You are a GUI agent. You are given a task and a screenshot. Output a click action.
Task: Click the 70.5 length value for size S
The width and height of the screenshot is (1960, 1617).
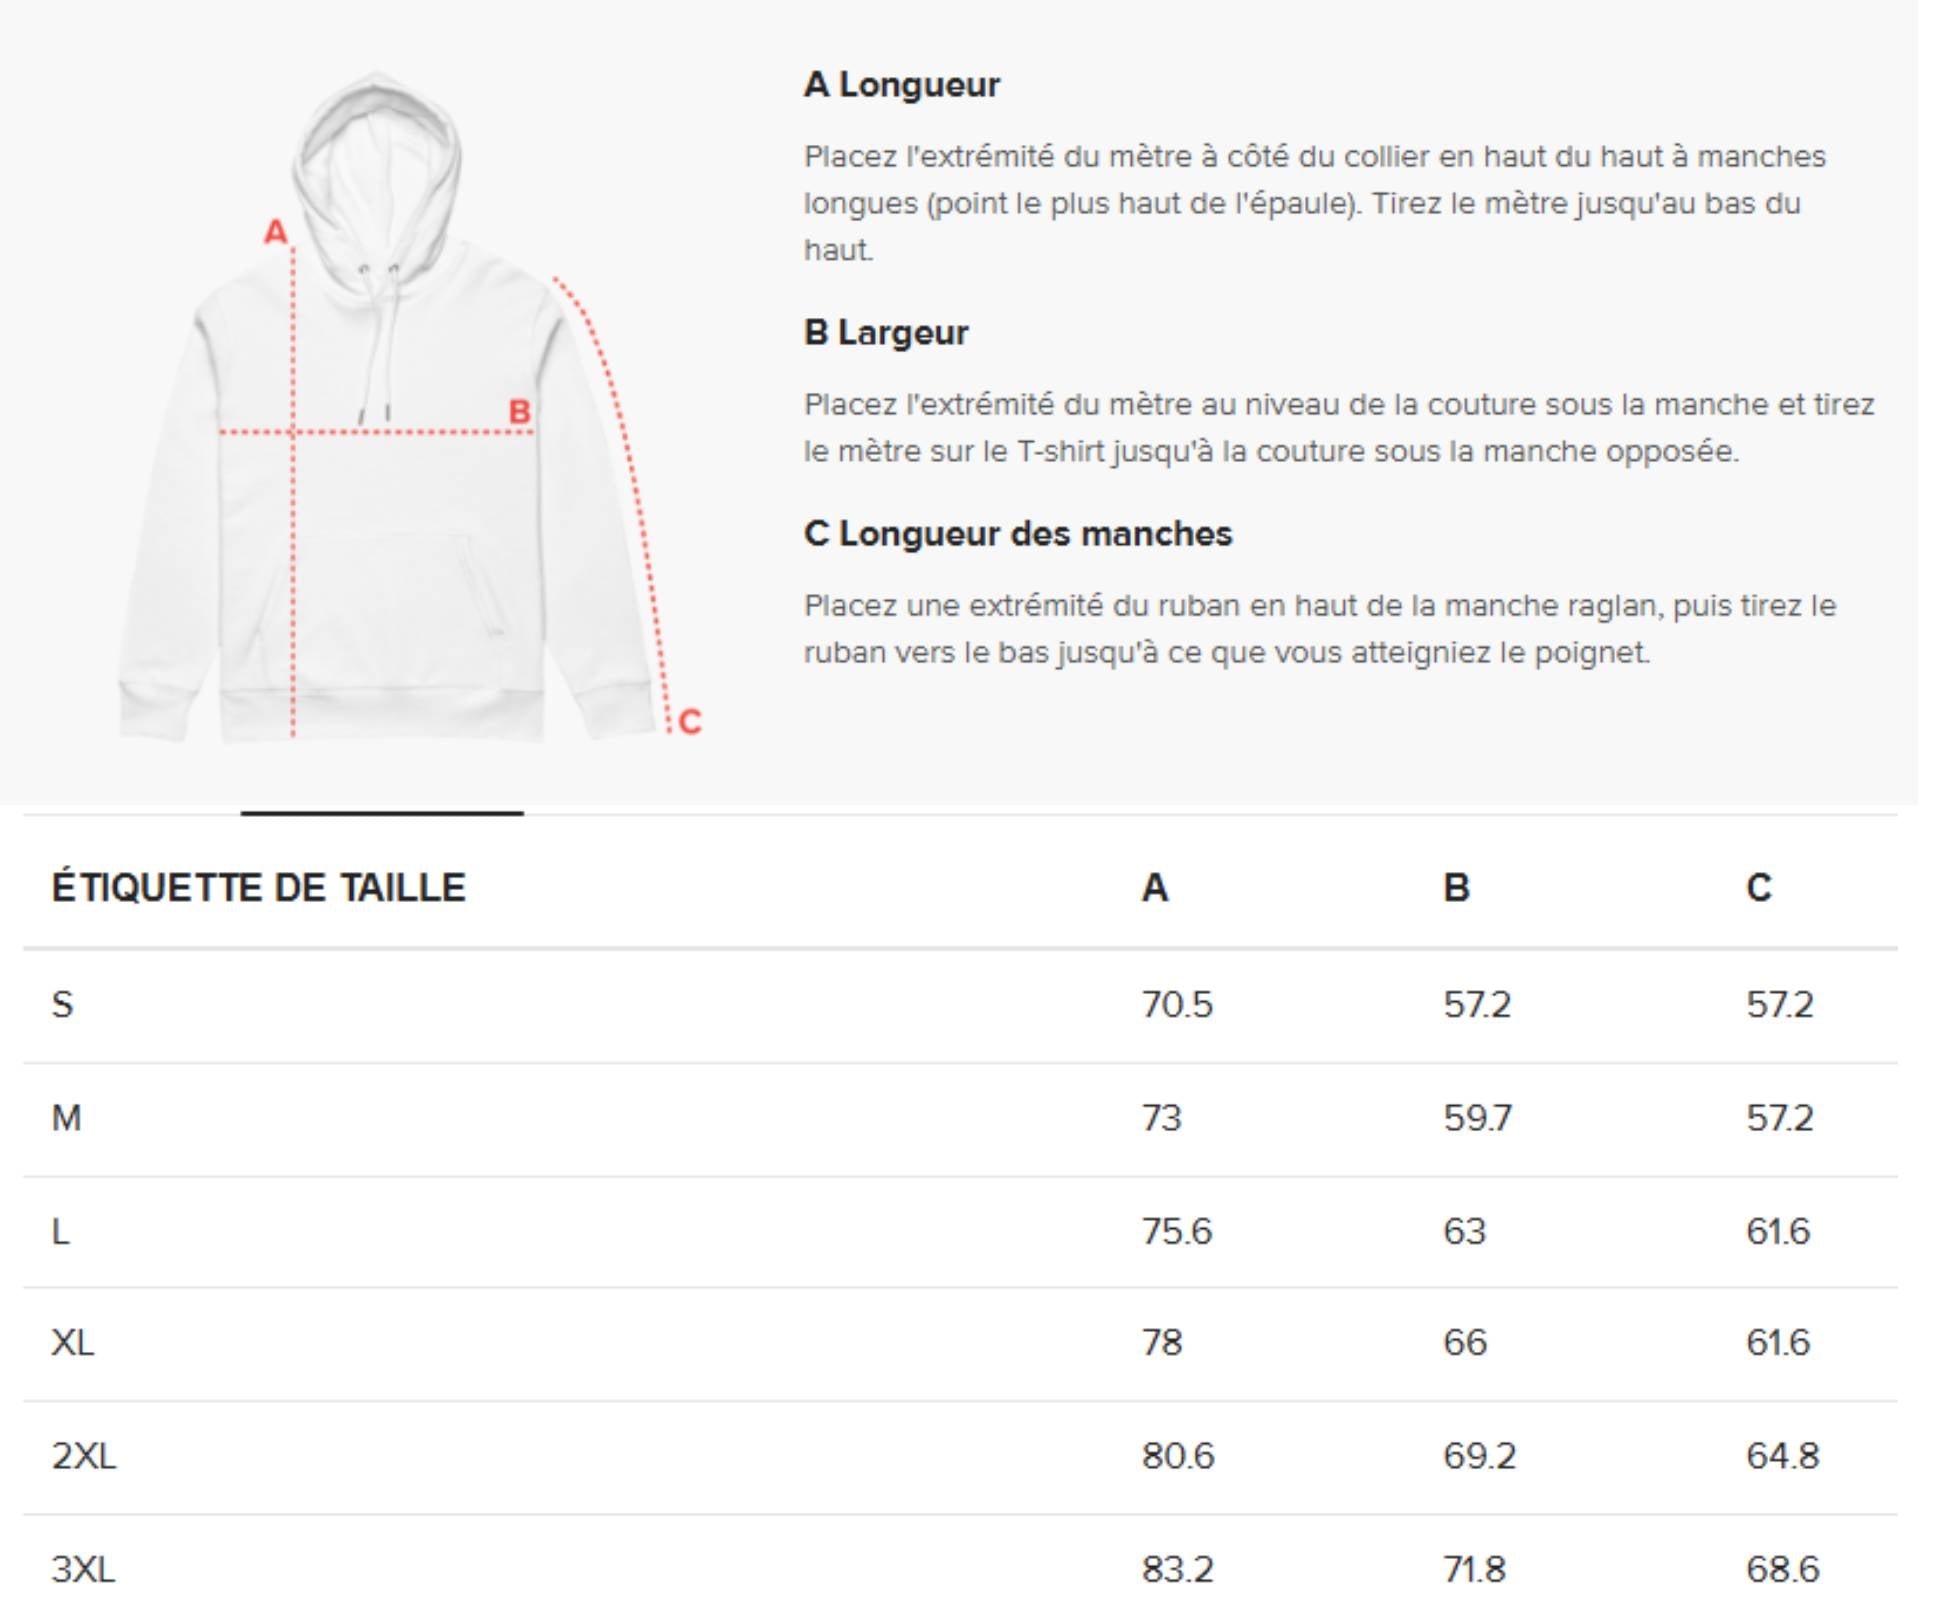point(1176,1004)
